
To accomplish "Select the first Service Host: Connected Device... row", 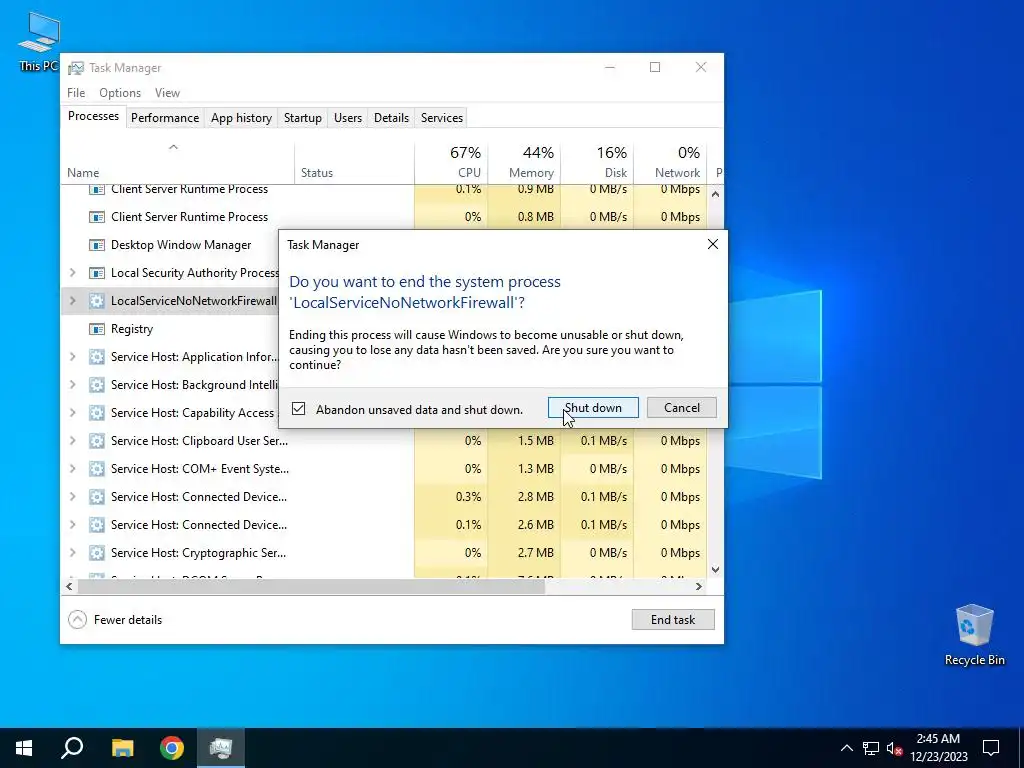I will tap(384, 497).
